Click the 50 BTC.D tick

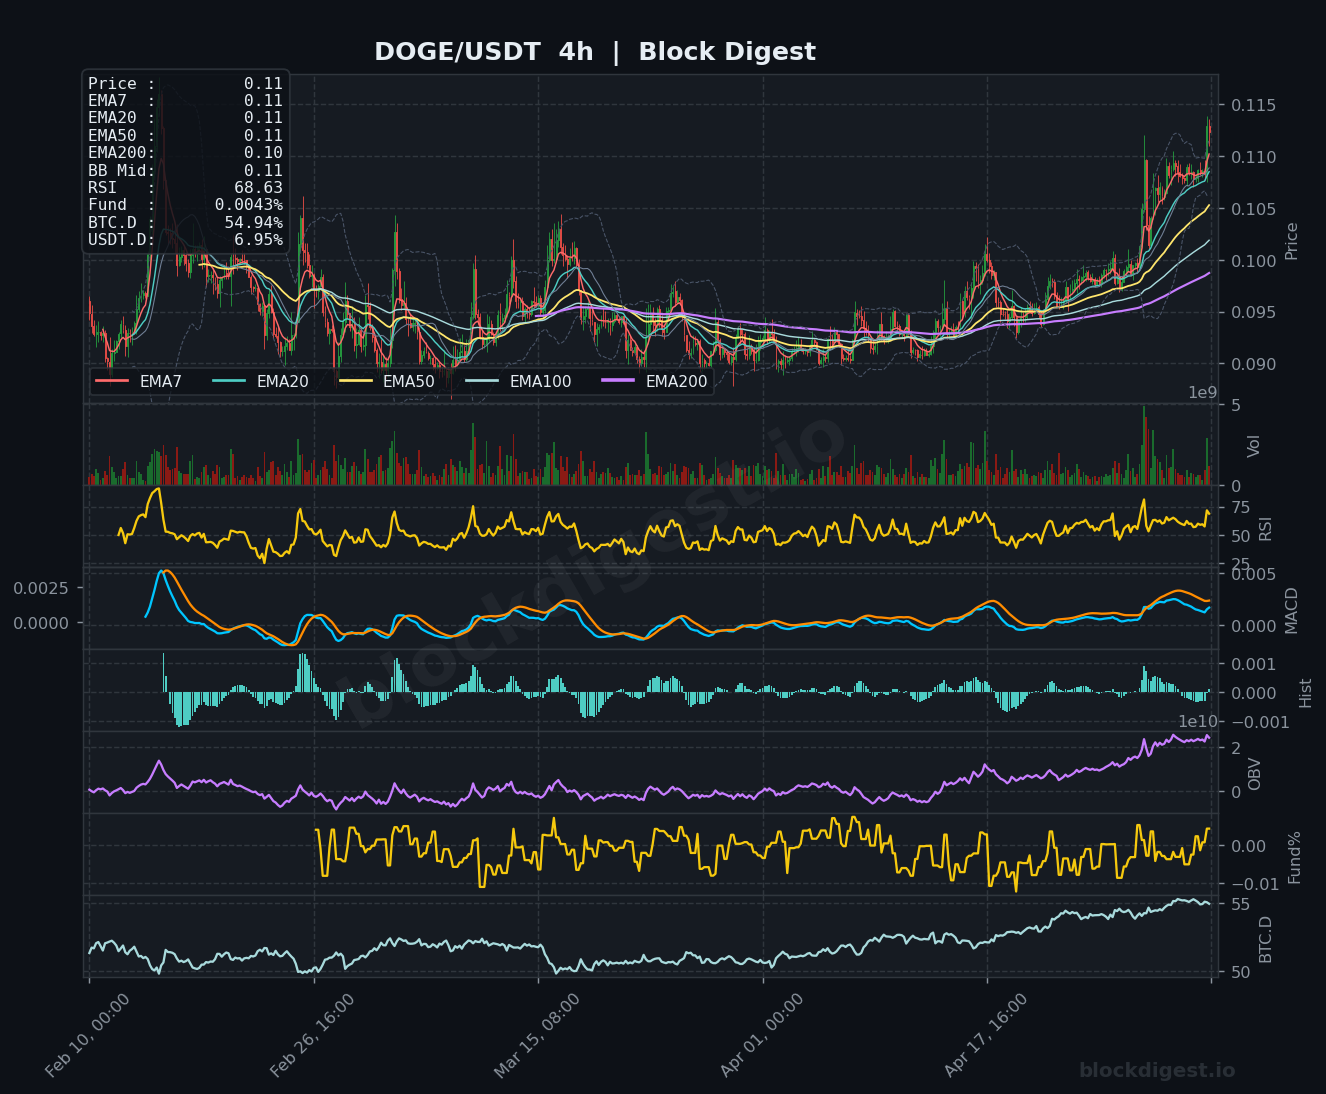click(1240, 973)
